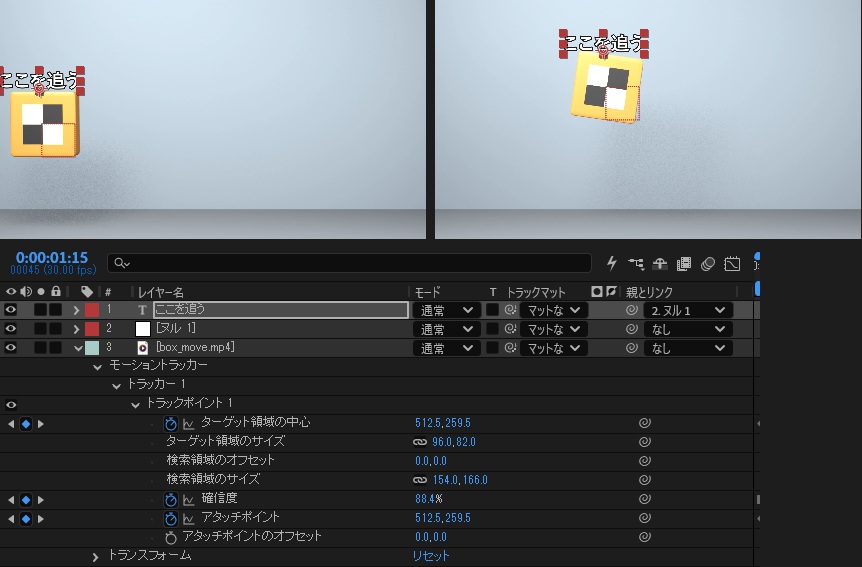Enable motion blur for all layers icon
The image size is (862, 567).
[708, 264]
